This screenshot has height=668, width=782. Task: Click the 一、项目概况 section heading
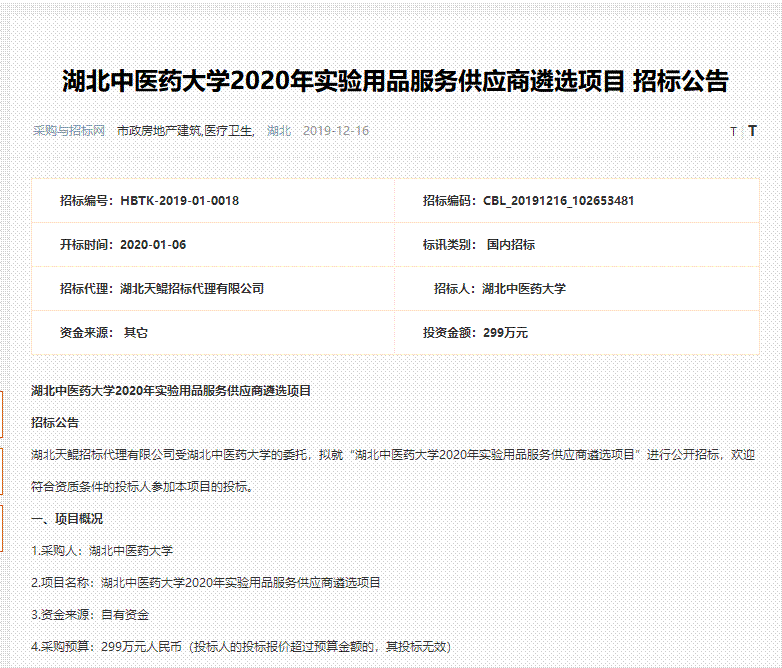pos(67,519)
